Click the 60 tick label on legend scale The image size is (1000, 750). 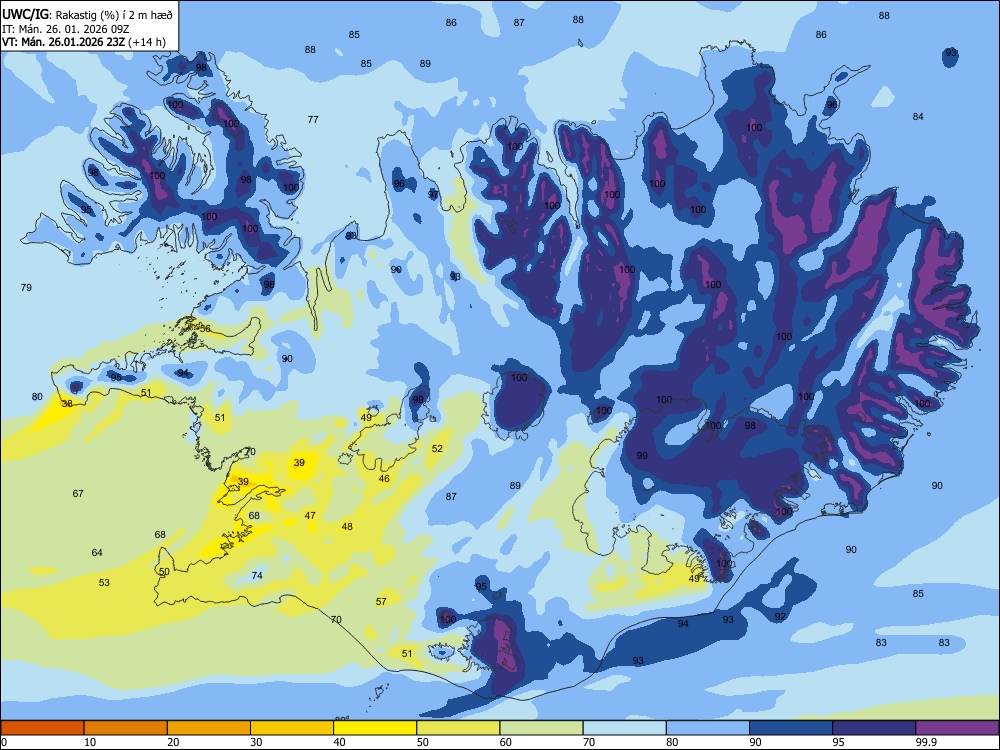pos(506,742)
